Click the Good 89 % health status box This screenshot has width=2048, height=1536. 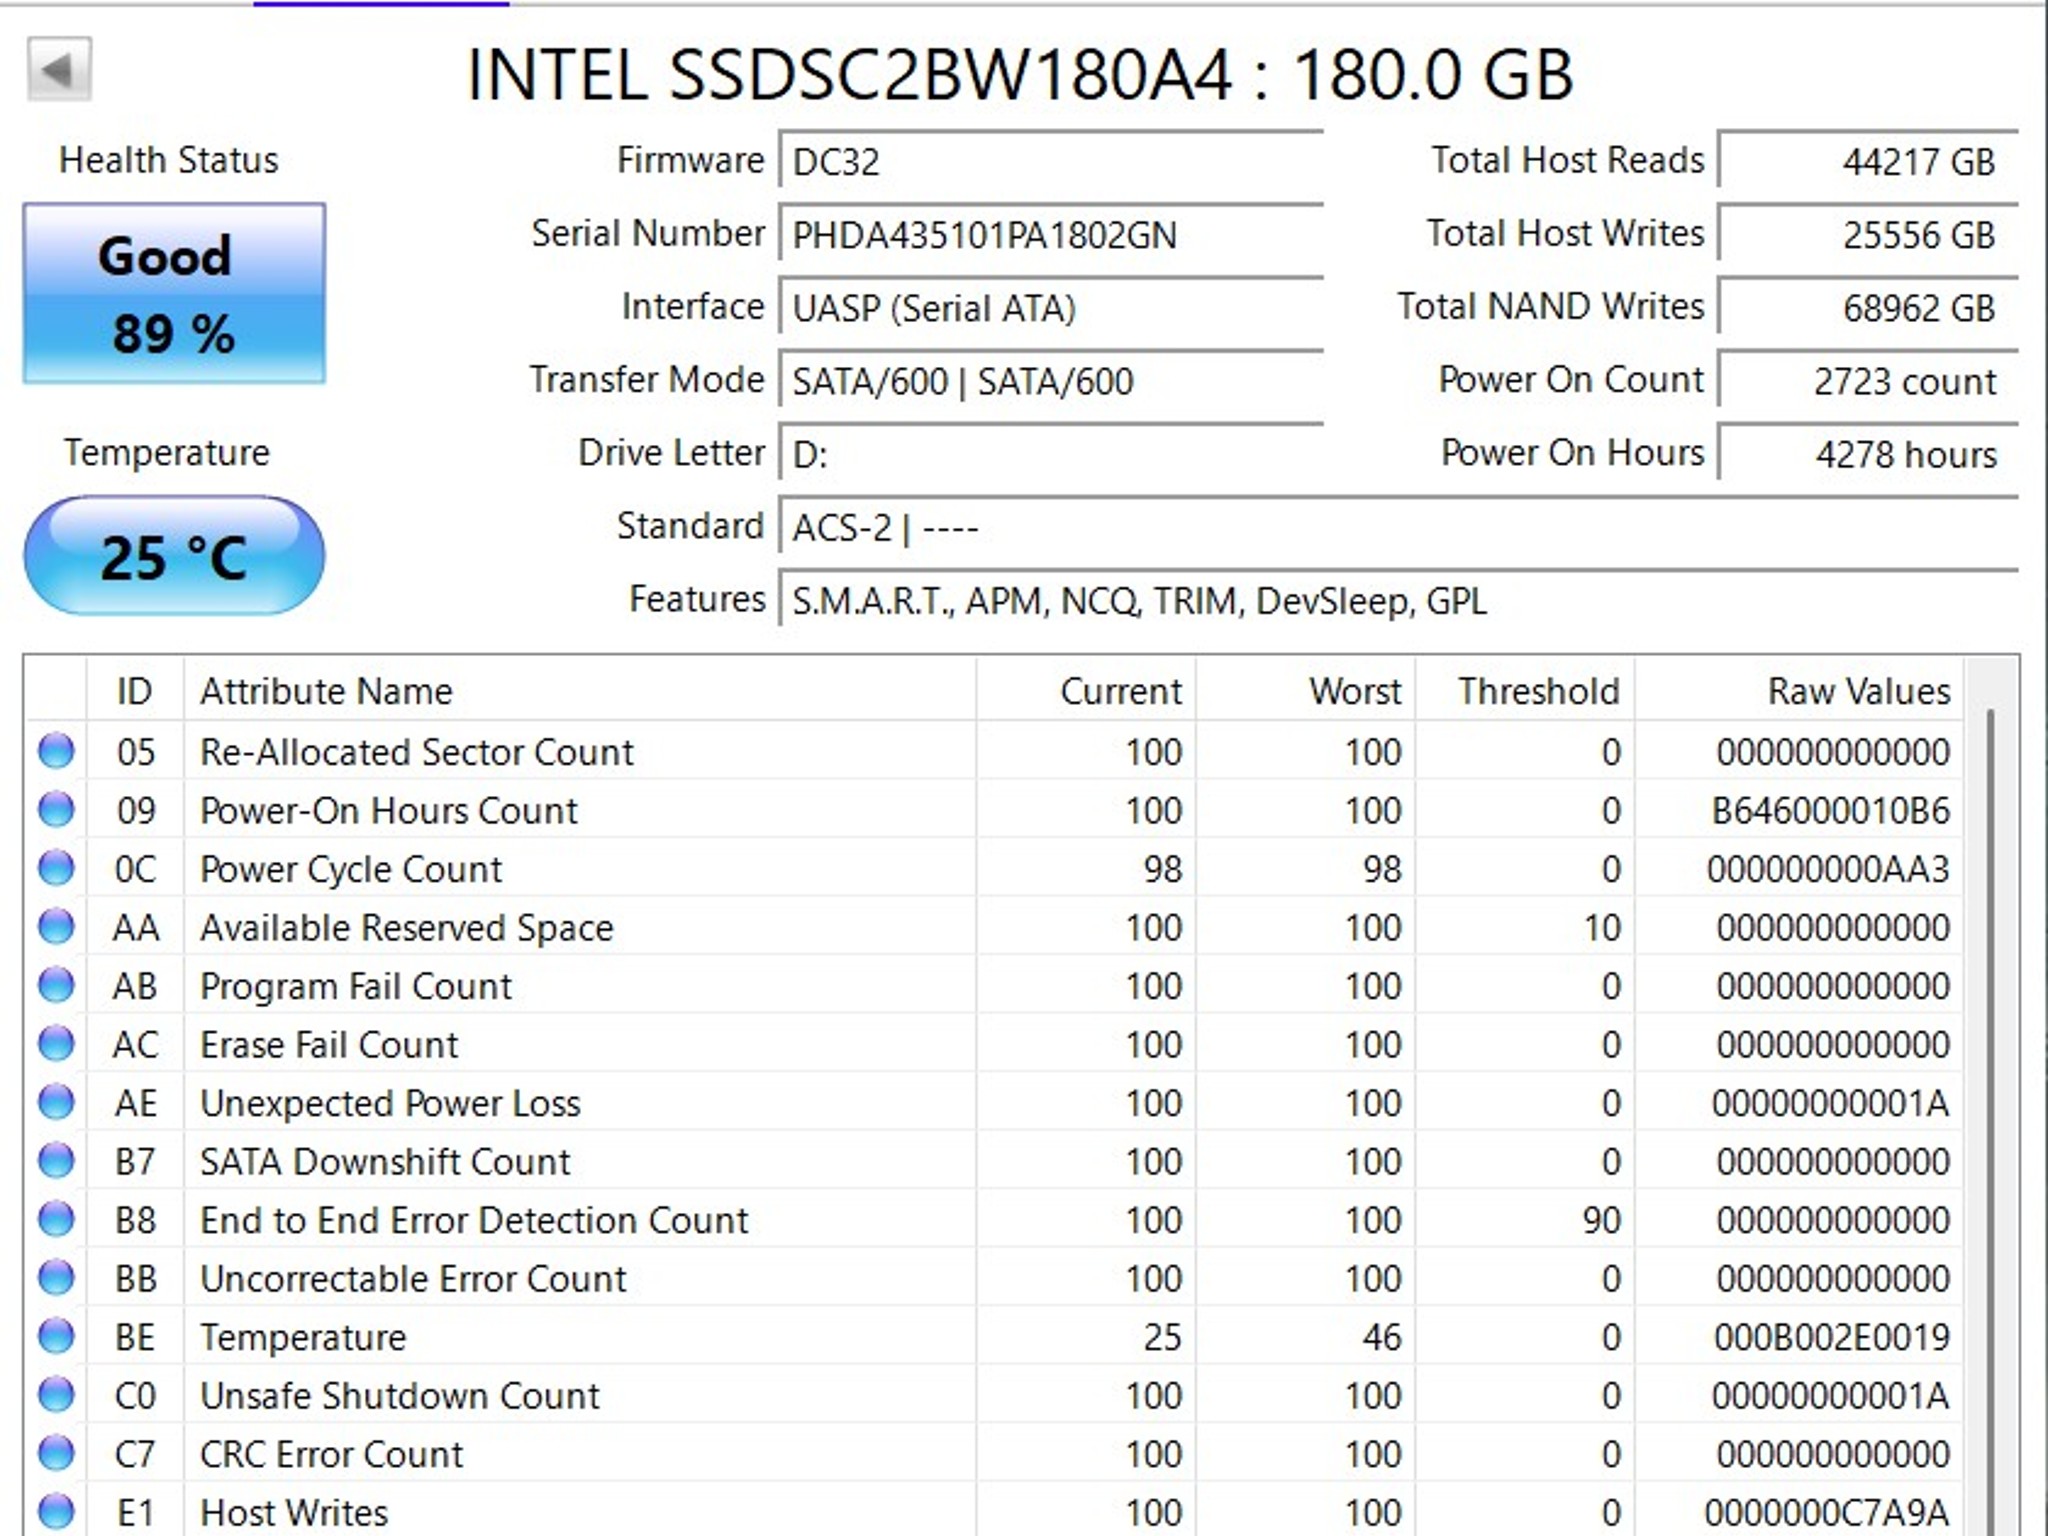click(x=174, y=293)
